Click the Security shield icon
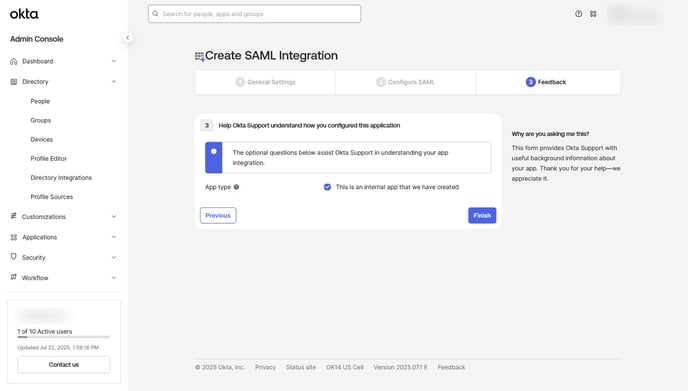This screenshot has width=688, height=391. (14, 257)
